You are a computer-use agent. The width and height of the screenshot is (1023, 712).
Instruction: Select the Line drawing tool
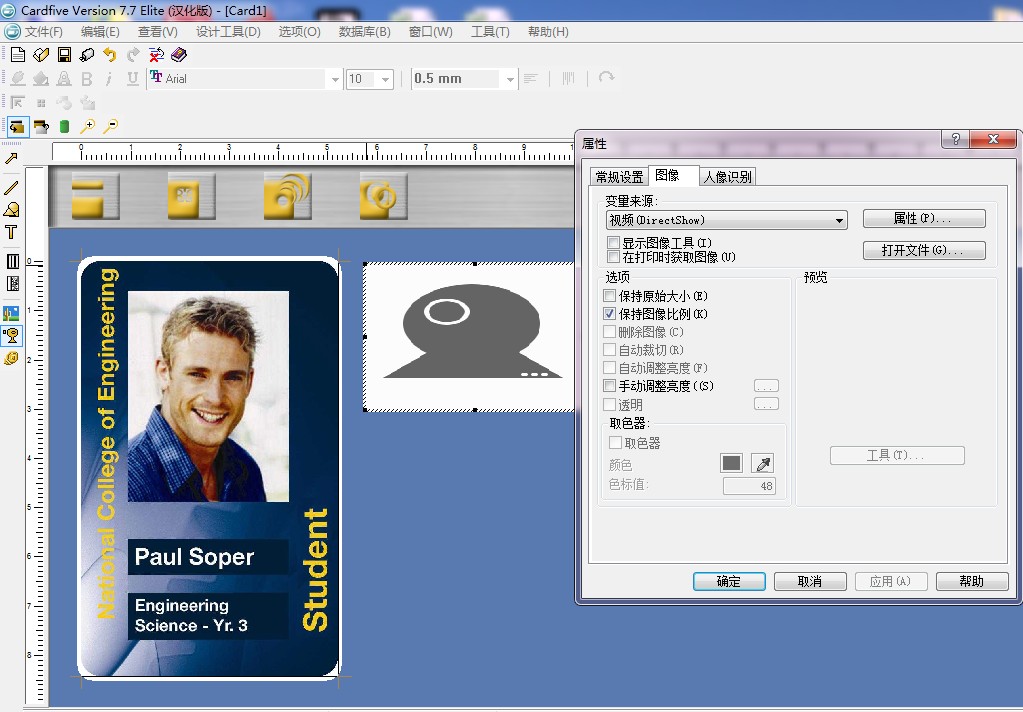11,188
